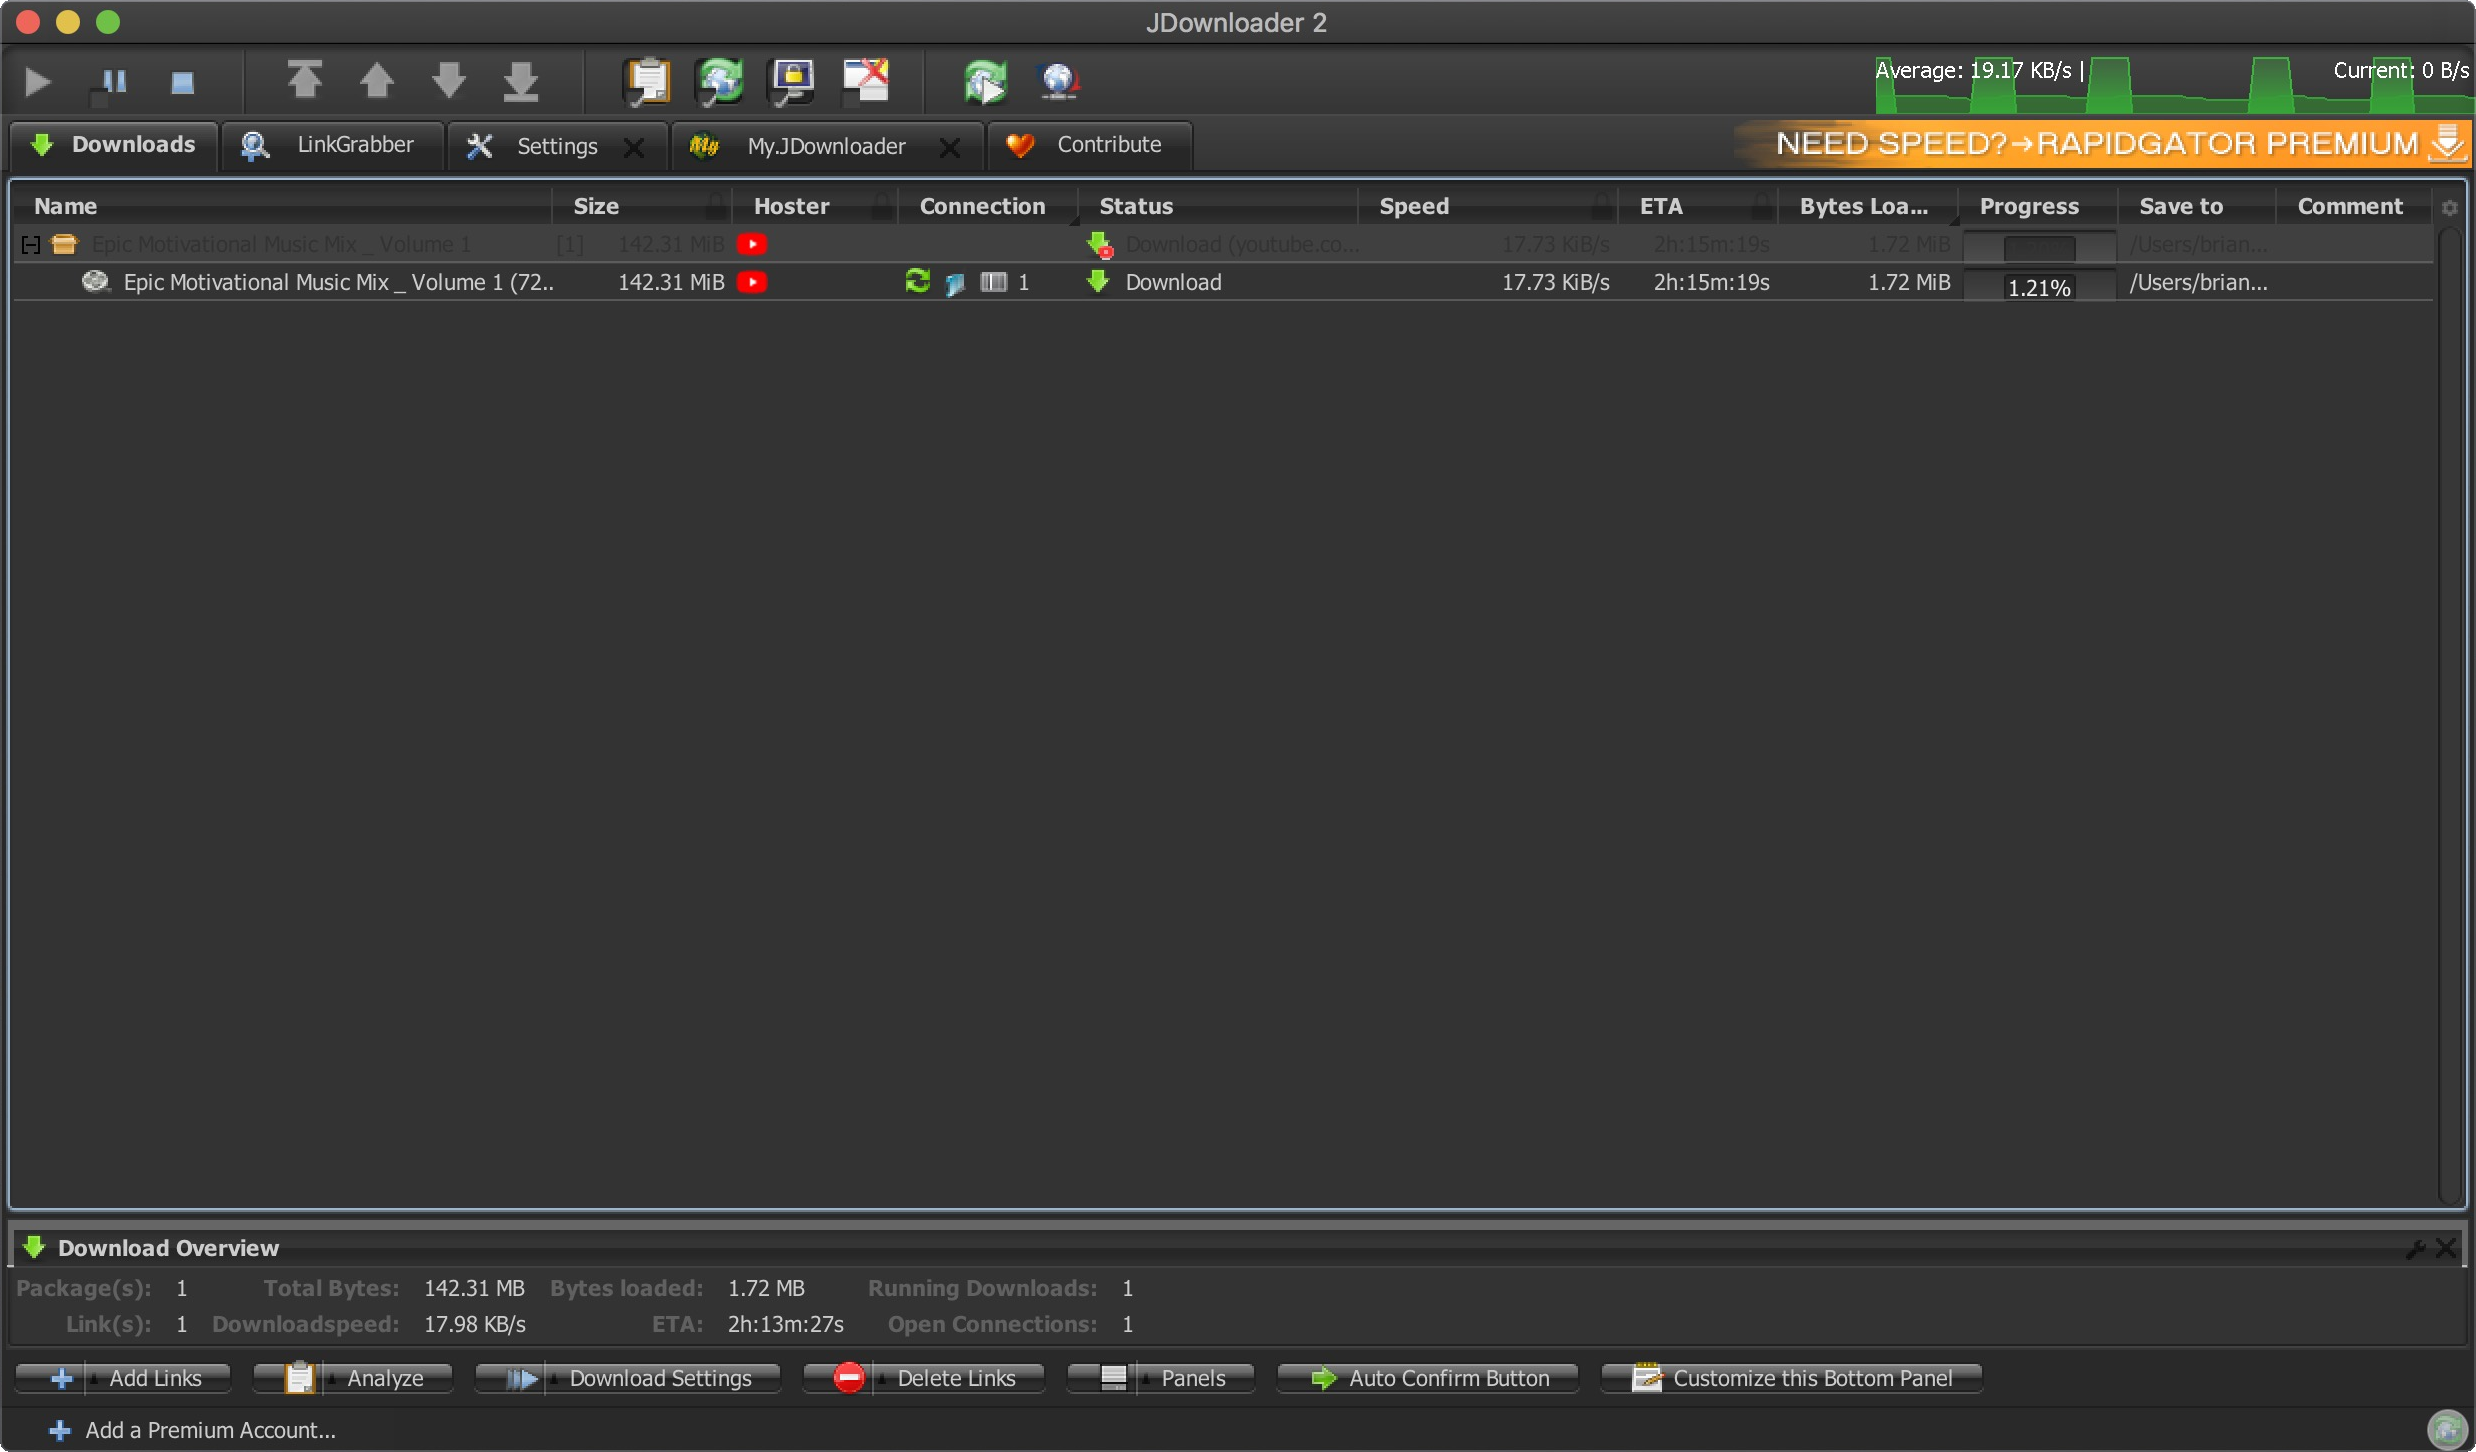The image size is (2476, 1452).
Task: Open Download Overview wrench settings
Action: 2416,1248
